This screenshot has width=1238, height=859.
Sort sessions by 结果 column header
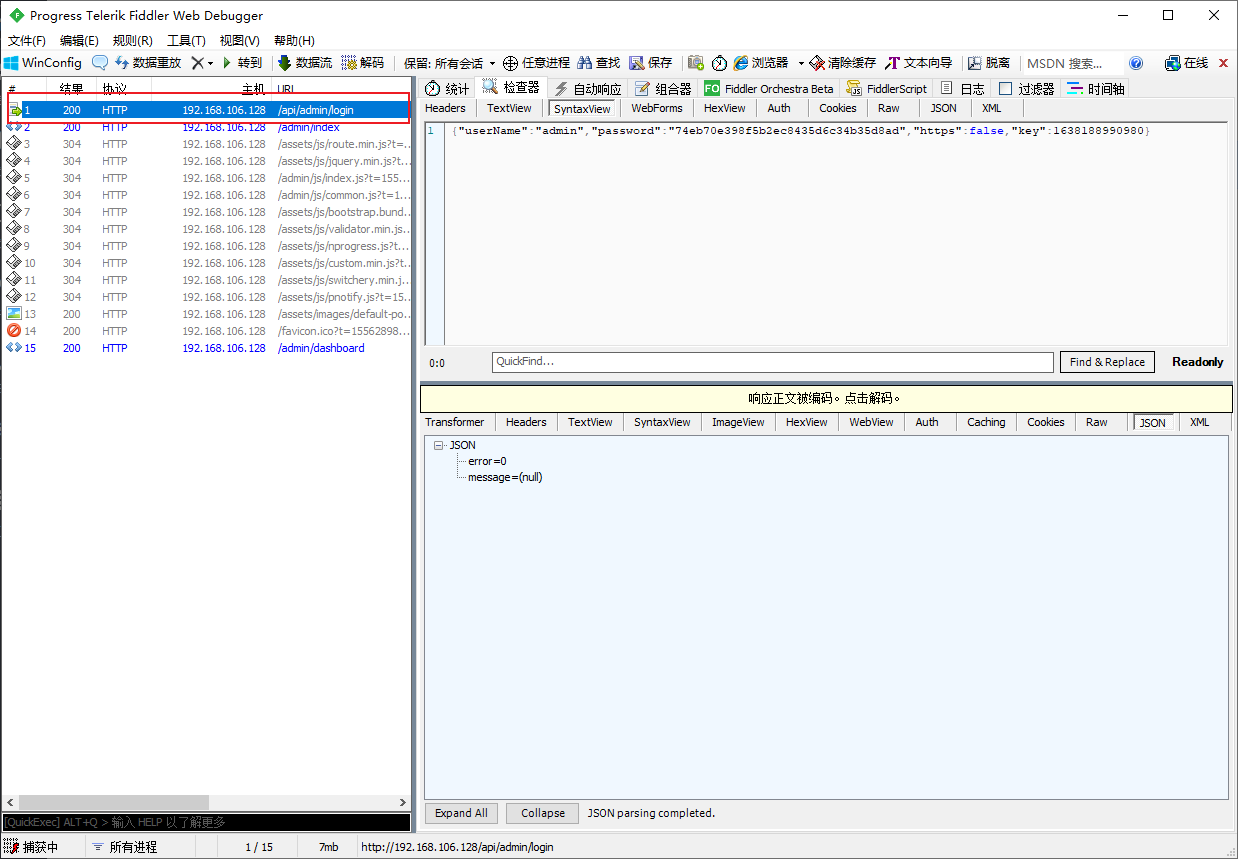coord(72,89)
